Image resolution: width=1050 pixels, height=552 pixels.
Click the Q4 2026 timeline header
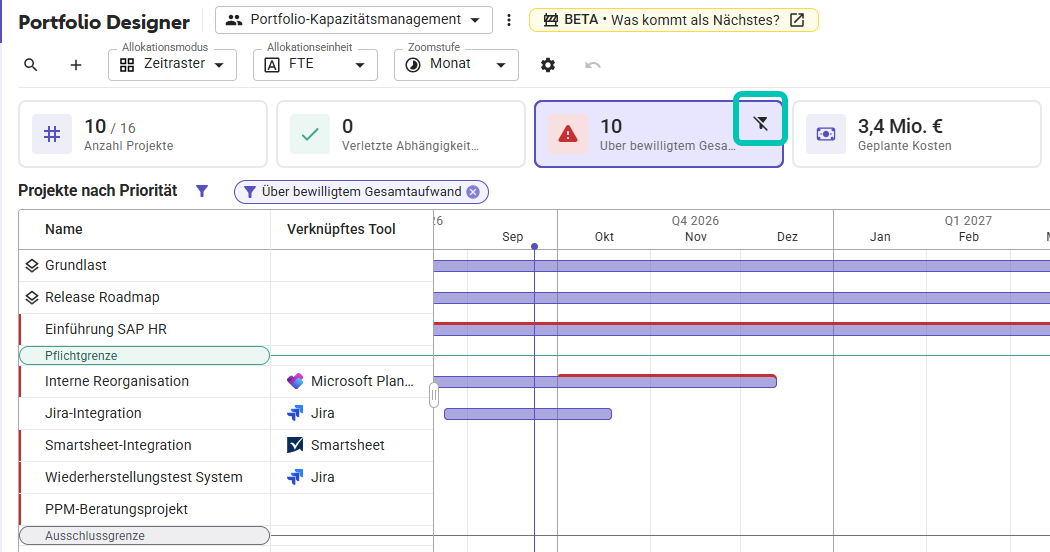click(695, 220)
